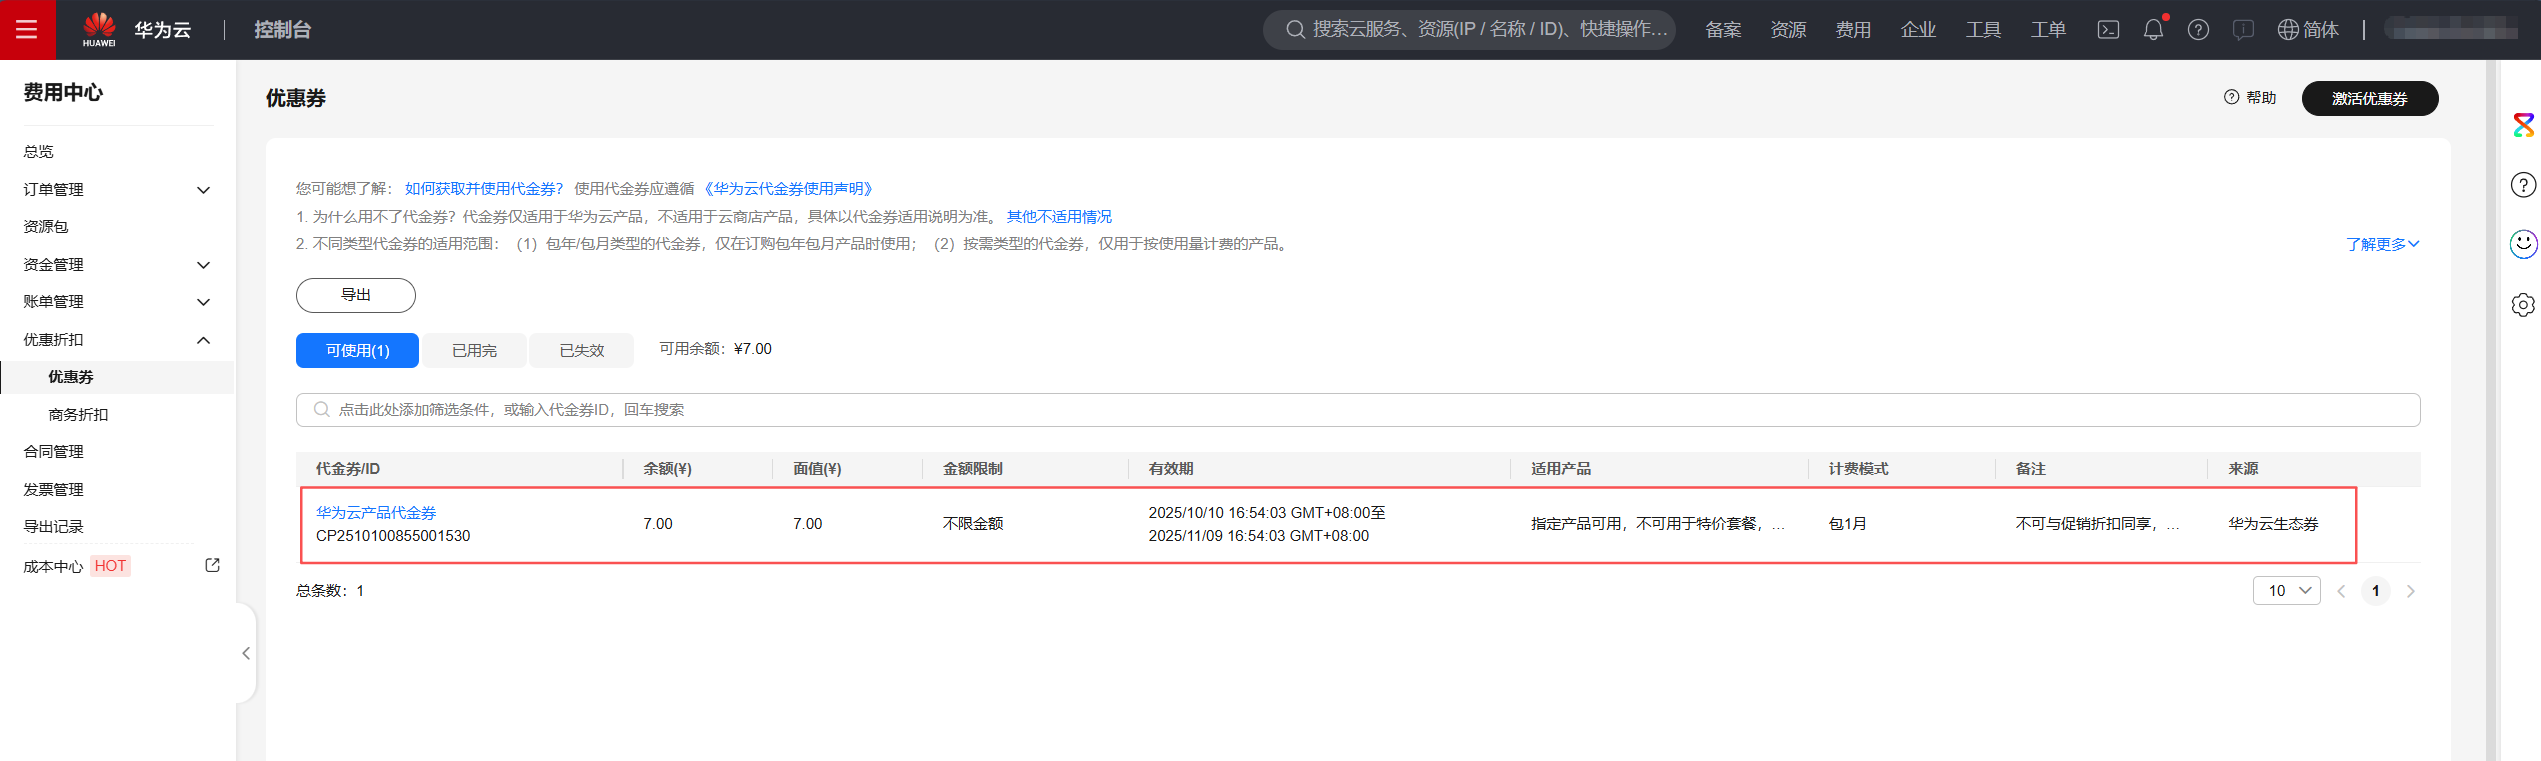Collapse the 优惠折扣 menu section
The width and height of the screenshot is (2541, 761).
pyautogui.click(x=203, y=340)
